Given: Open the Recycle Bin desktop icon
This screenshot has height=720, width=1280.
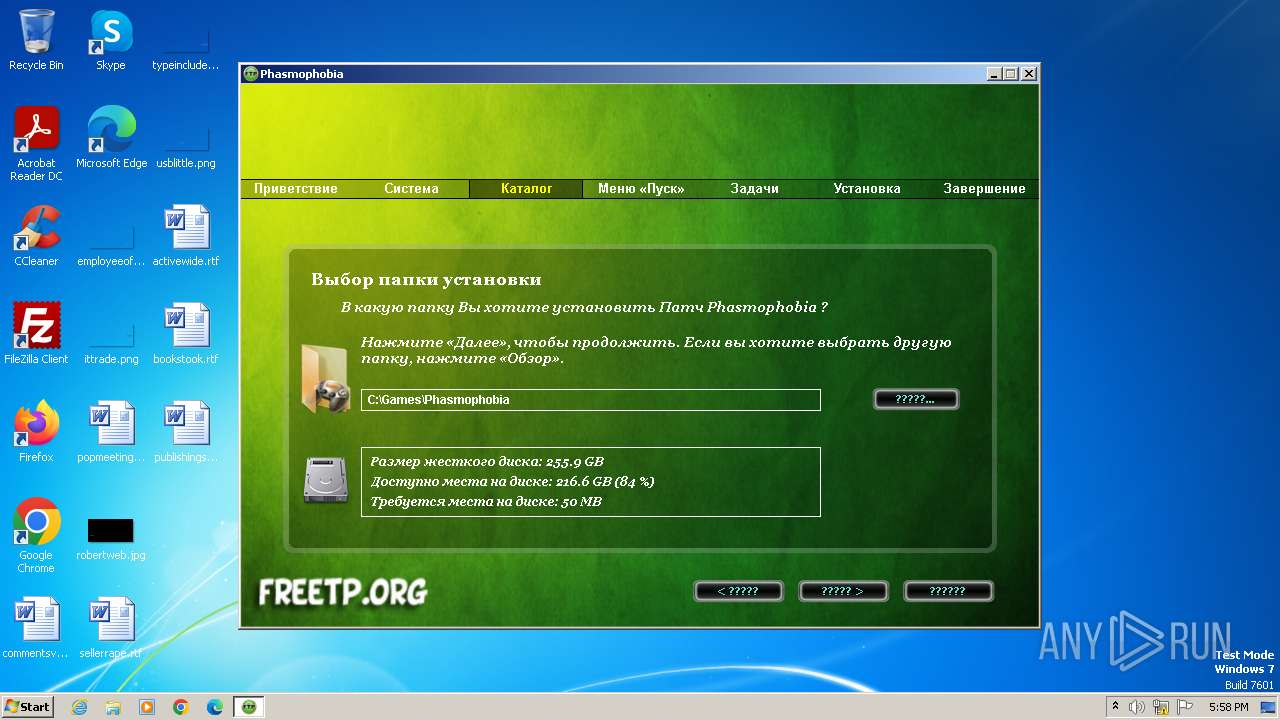Looking at the screenshot, I should point(36,40).
